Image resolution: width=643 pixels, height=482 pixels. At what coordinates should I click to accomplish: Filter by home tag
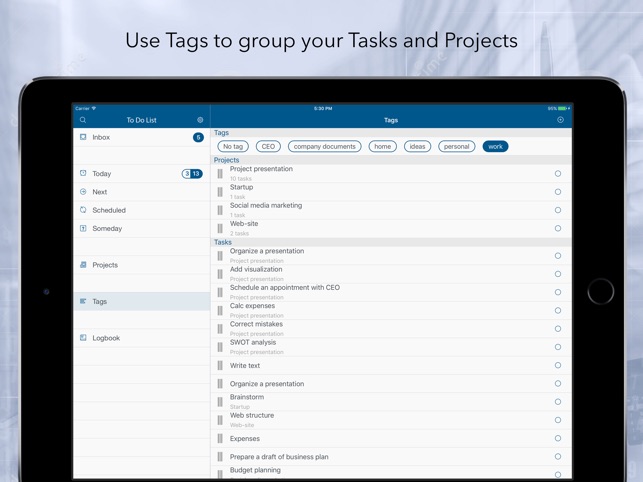(383, 146)
